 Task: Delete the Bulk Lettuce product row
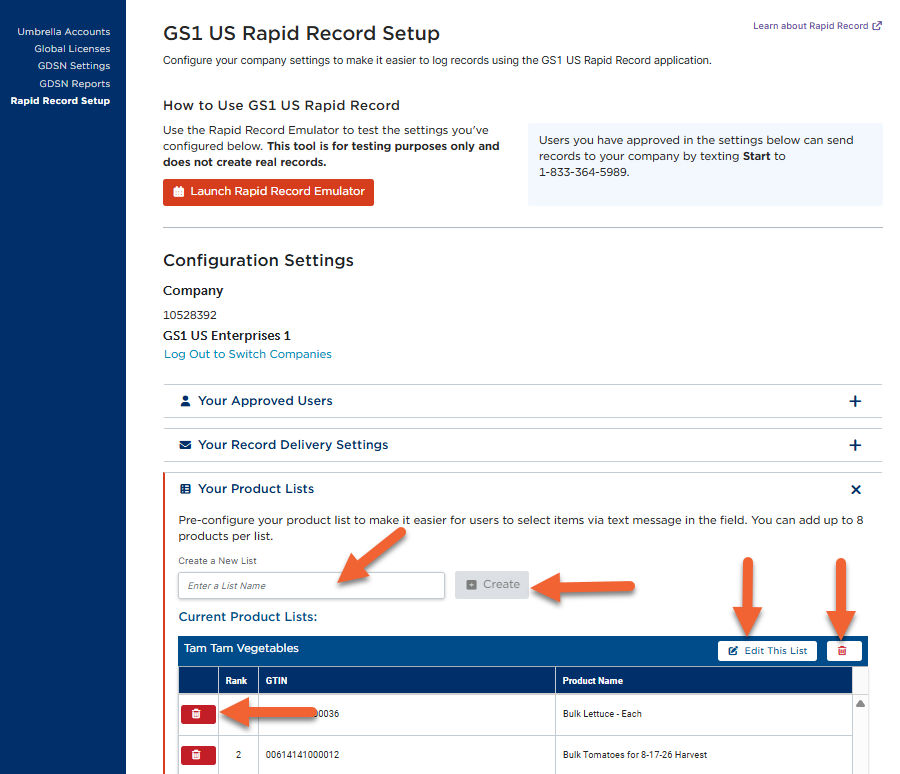pyautogui.click(x=198, y=714)
